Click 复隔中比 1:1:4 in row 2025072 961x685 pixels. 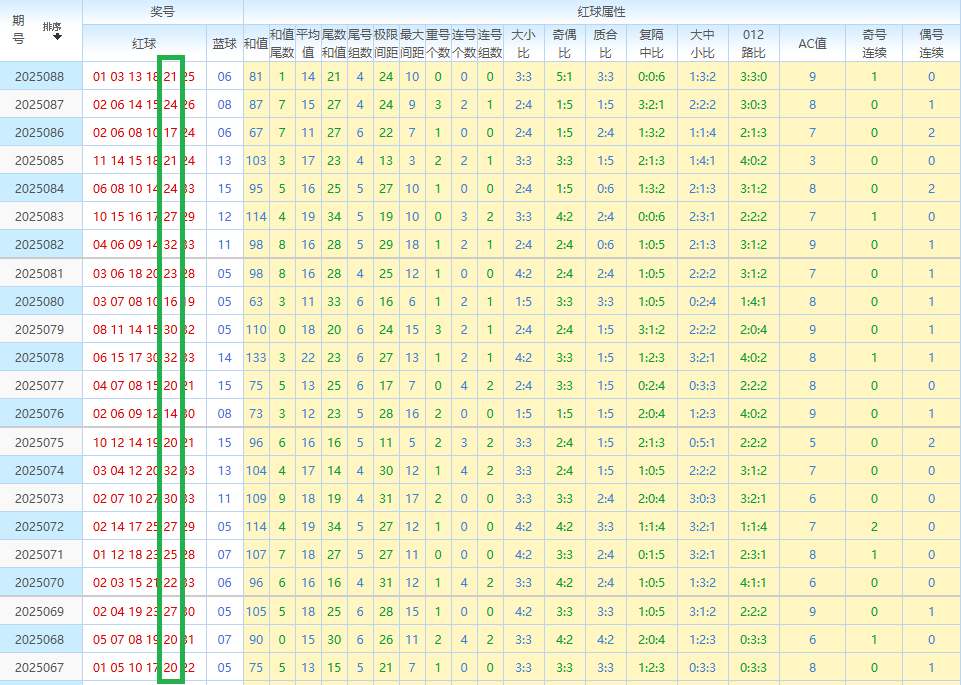[651, 526]
